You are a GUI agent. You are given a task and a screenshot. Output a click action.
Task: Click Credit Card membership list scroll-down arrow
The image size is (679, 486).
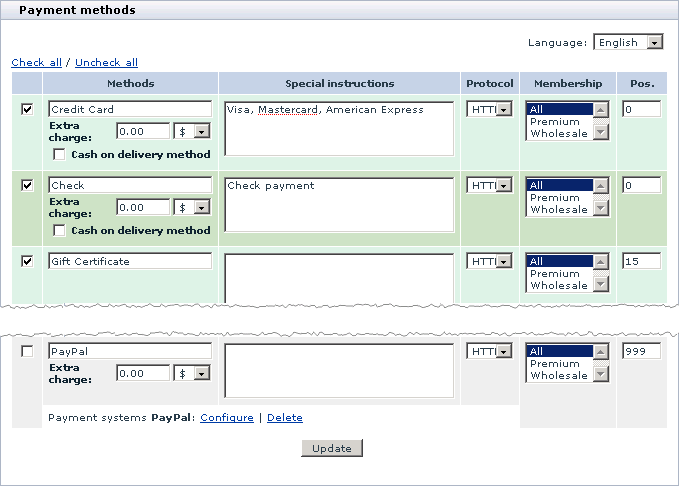click(601, 131)
